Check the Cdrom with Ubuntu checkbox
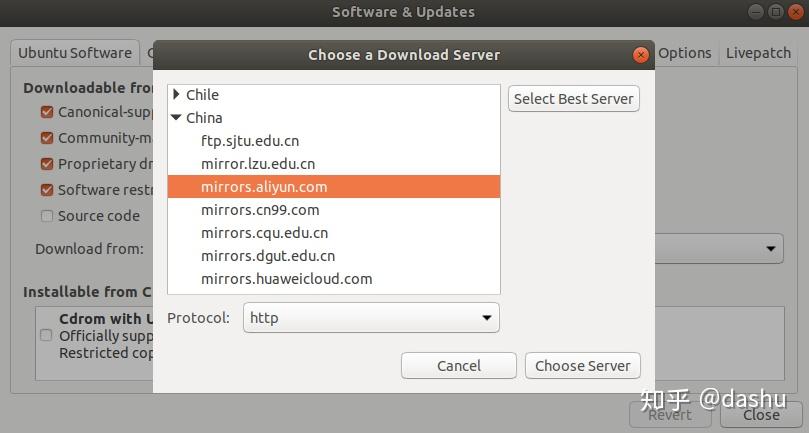 46,336
